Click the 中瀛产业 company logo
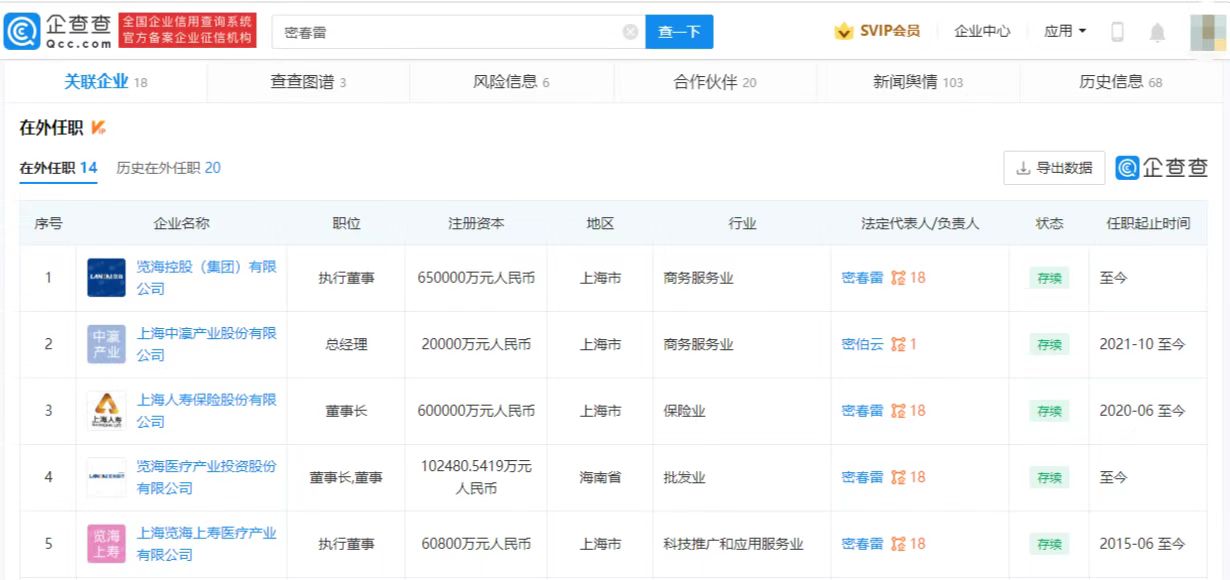The height and width of the screenshot is (580, 1230). [x=106, y=344]
